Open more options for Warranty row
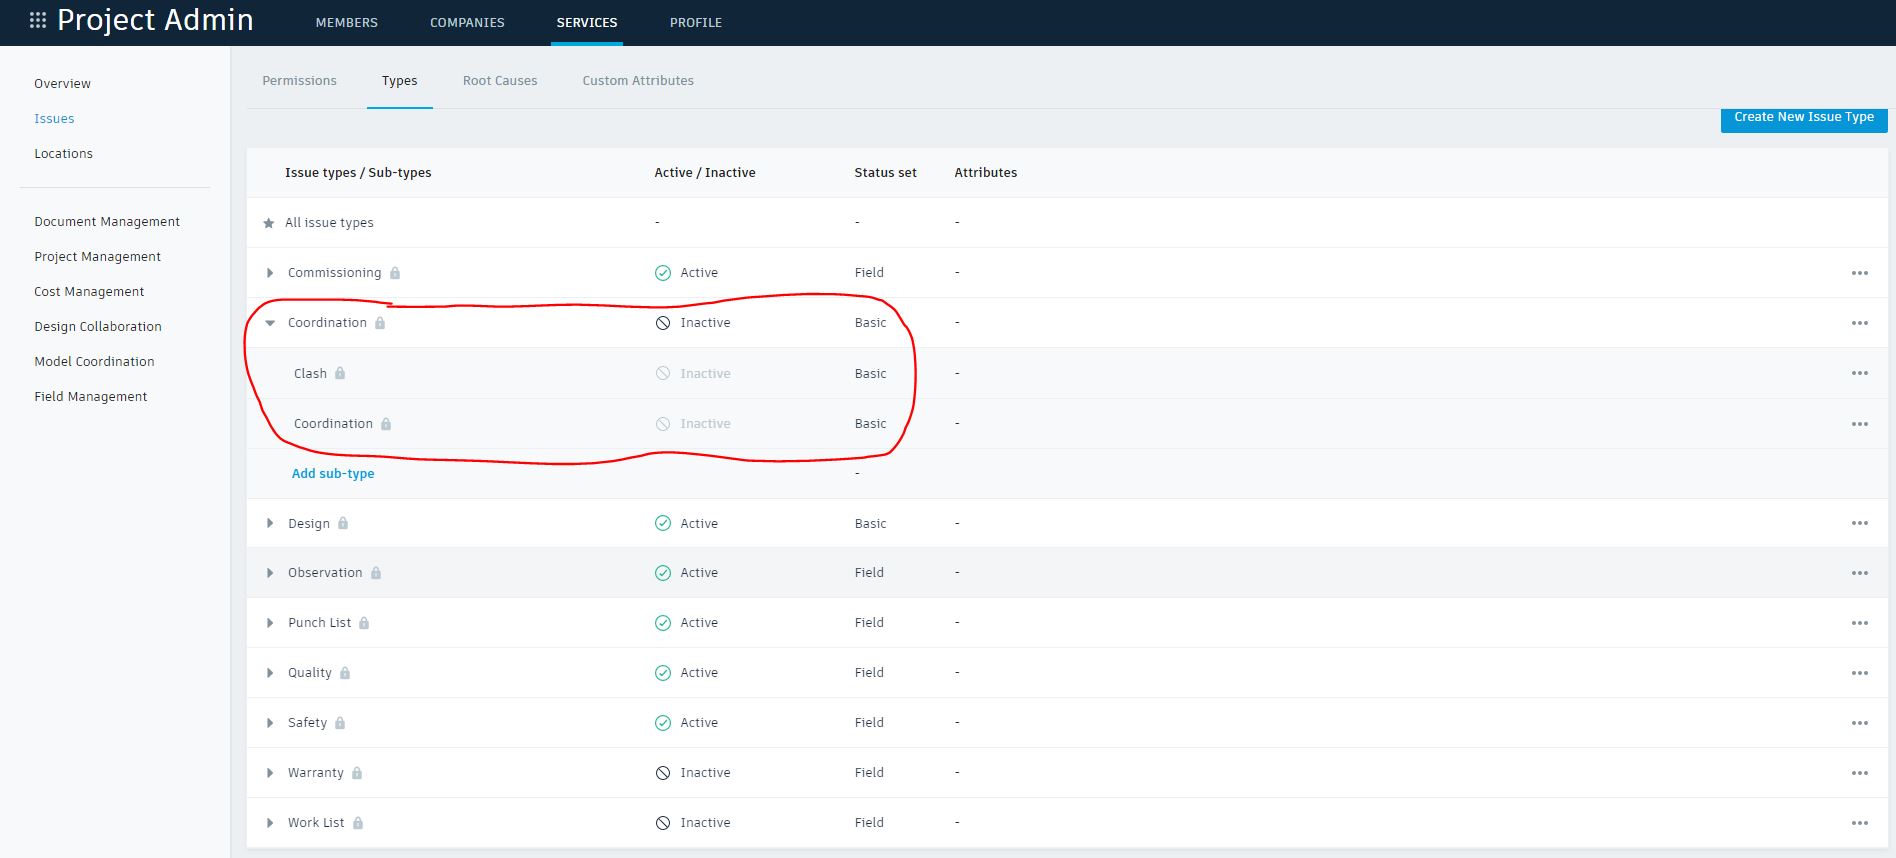This screenshot has width=1896, height=858. click(1859, 773)
